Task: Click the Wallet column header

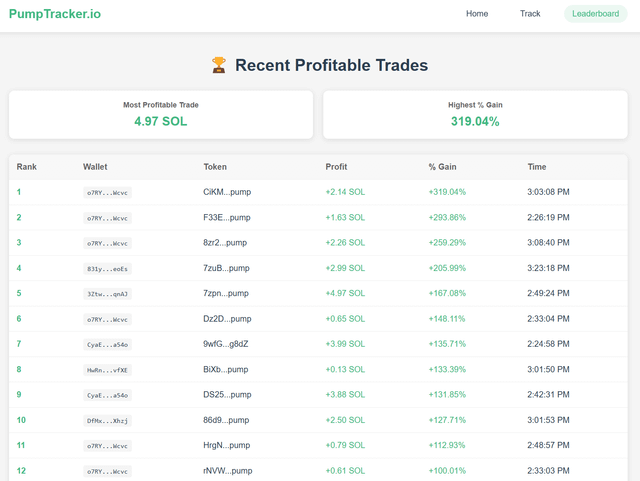Action: pos(95,167)
